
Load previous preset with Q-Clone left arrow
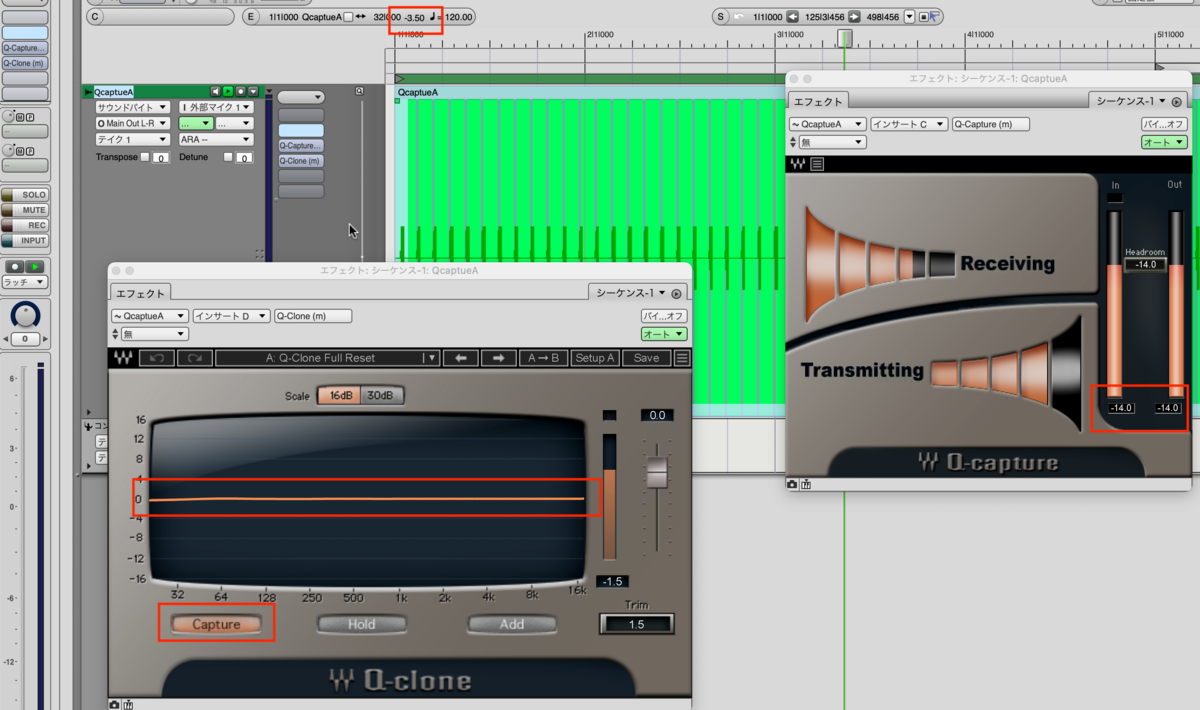tap(460, 358)
